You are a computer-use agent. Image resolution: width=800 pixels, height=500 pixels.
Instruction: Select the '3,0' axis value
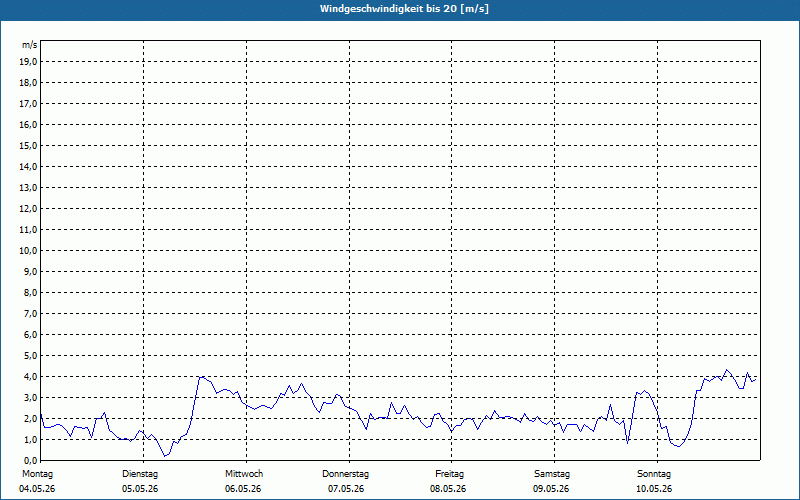(30, 397)
